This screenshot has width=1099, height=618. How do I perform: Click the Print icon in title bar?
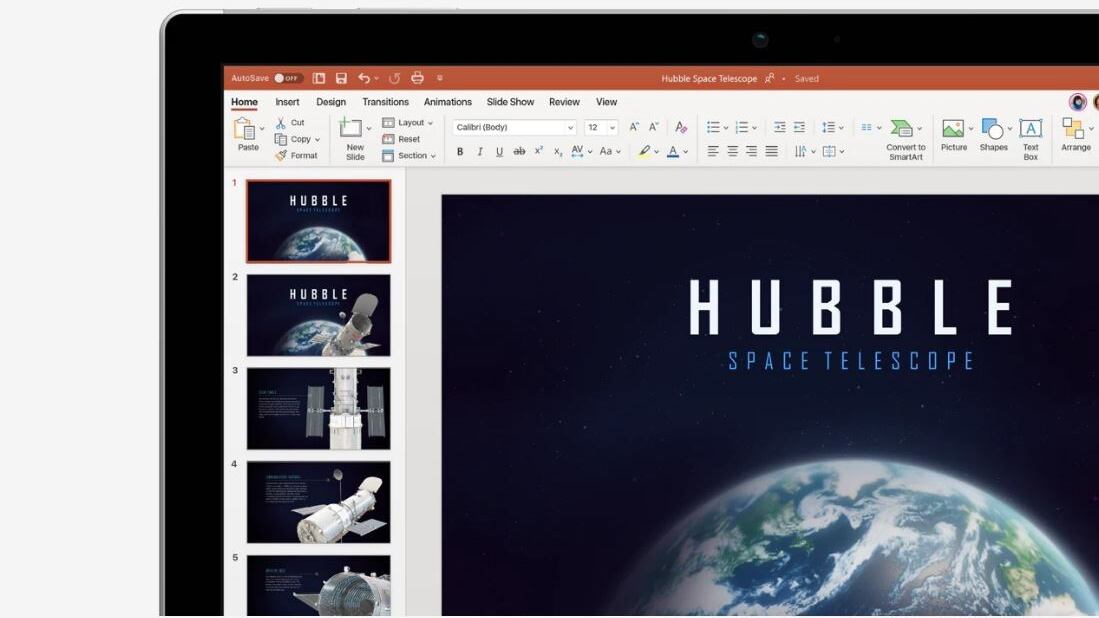pyautogui.click(x=417, y=78)
